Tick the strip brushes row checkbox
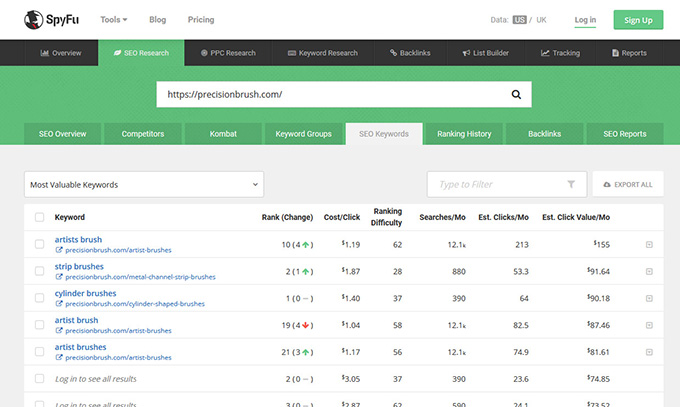This screenshot has width=680, height=407. point(39,271)
